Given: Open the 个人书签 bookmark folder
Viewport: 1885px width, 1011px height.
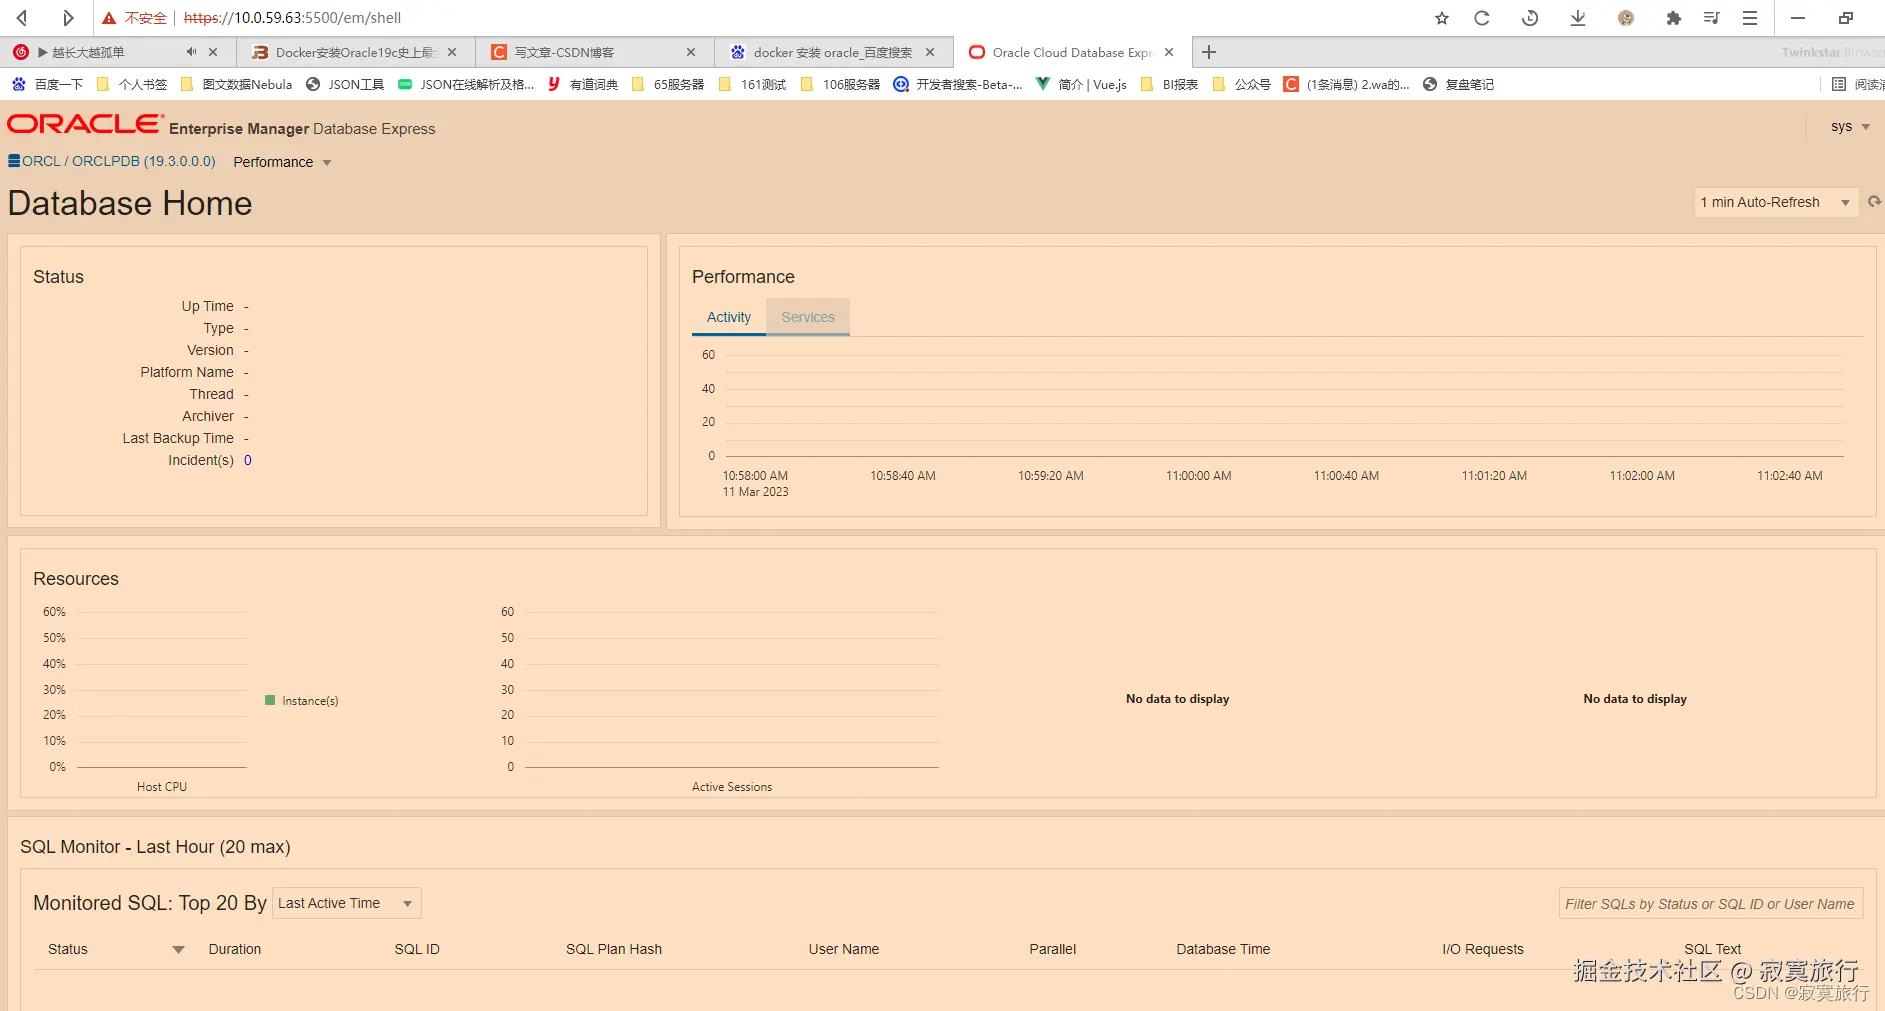Looking at the screenshot, I should click(132, 84).
